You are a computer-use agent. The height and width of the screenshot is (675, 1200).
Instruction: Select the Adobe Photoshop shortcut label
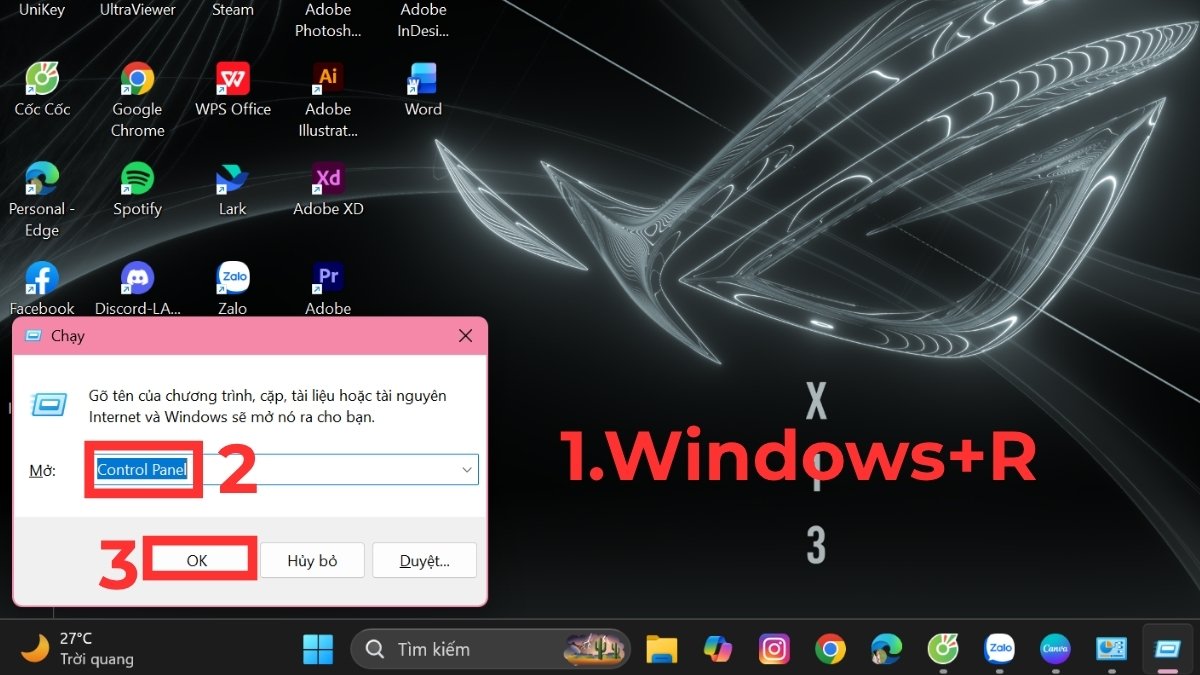[x=328, y=20]
